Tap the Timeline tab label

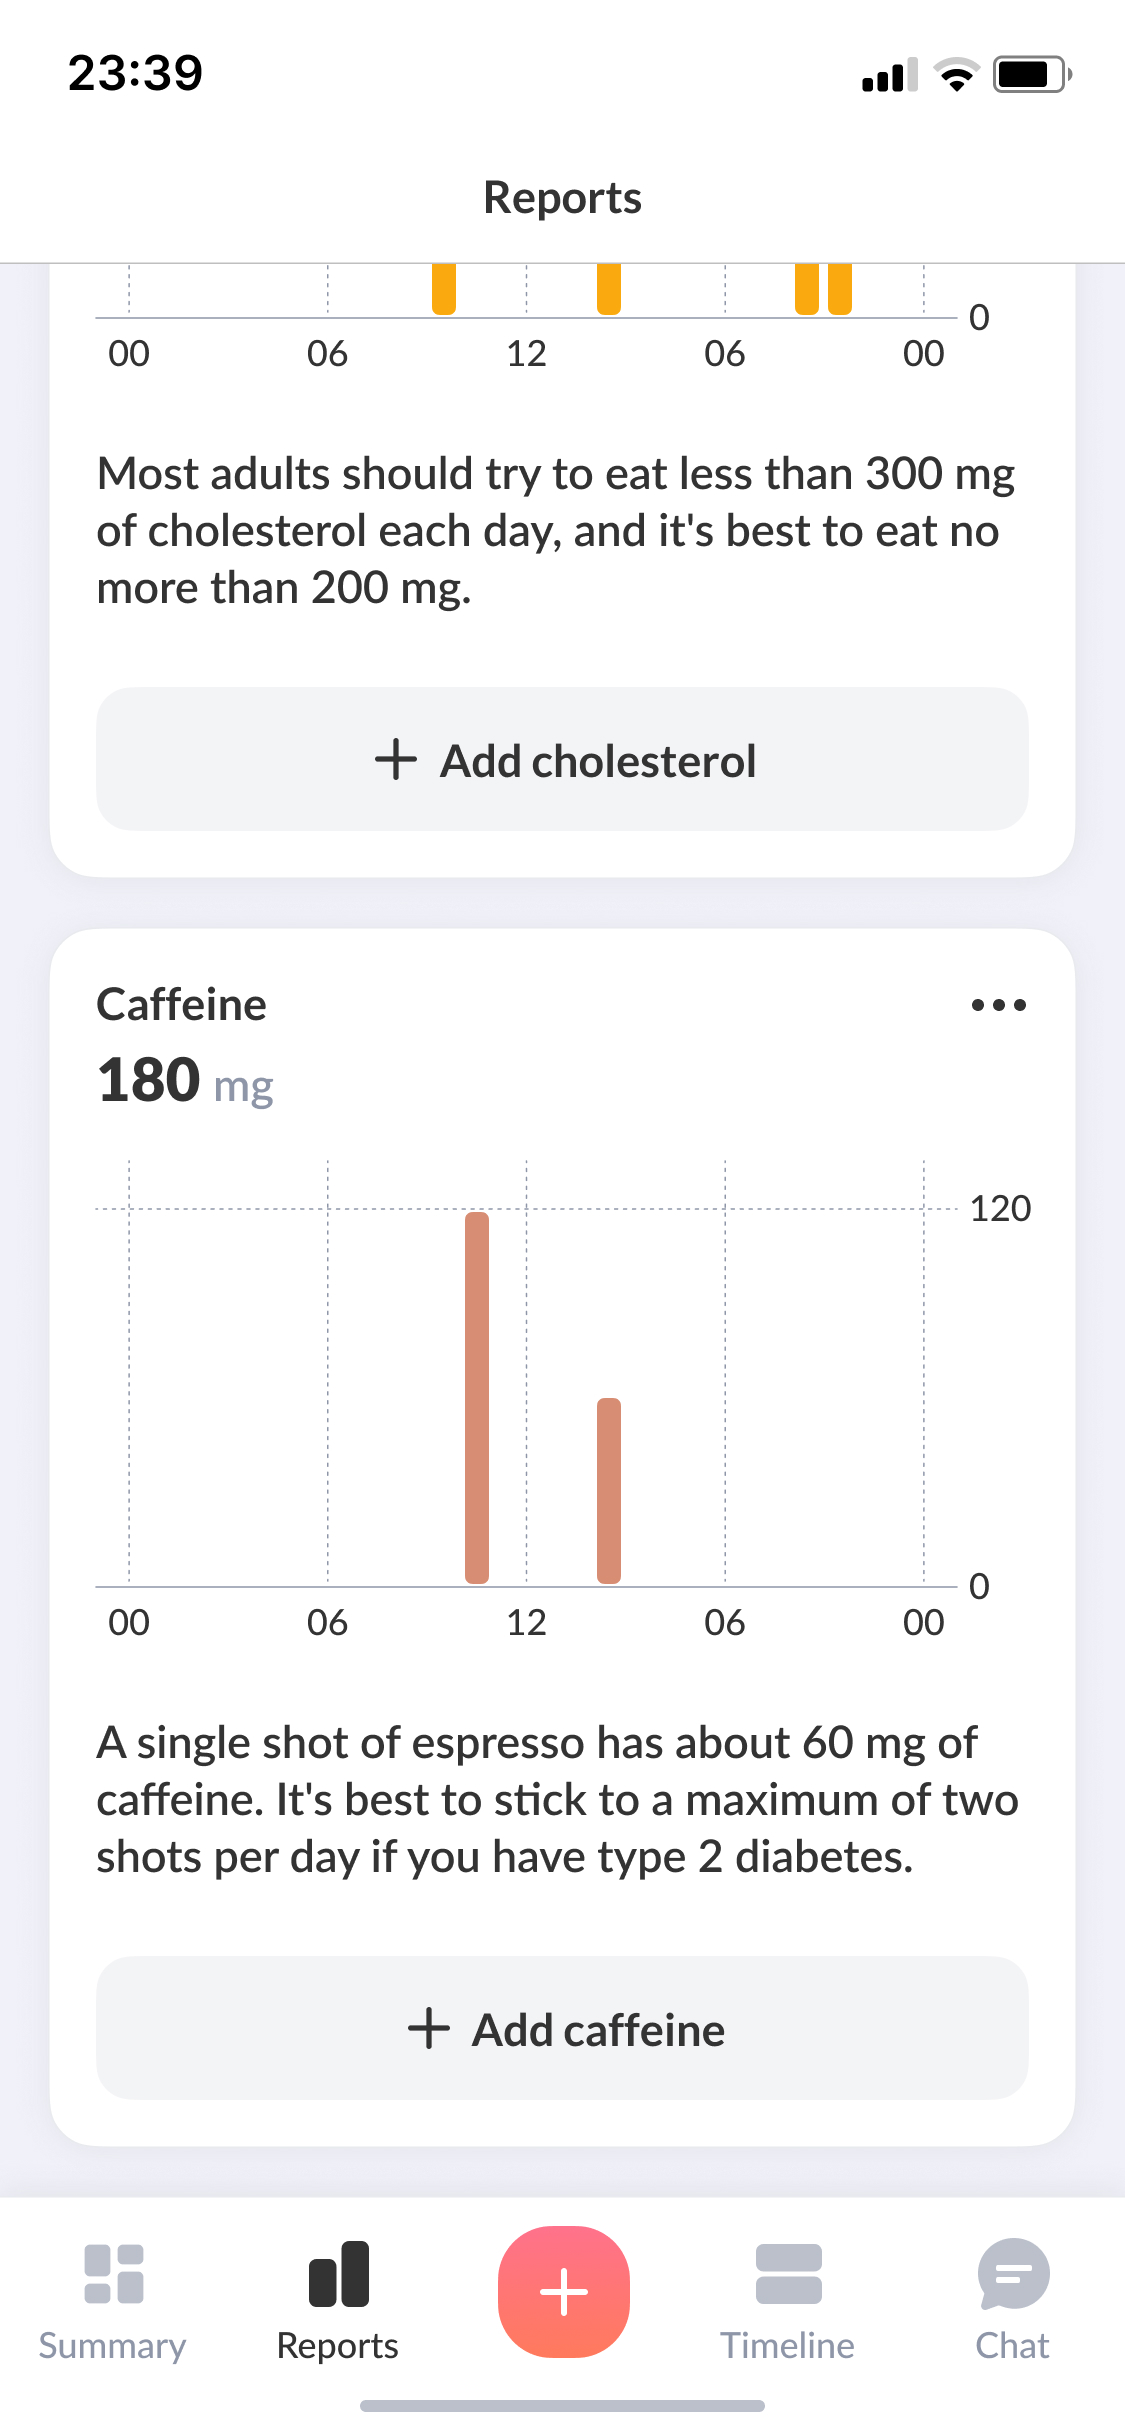tap(788, 2346)
